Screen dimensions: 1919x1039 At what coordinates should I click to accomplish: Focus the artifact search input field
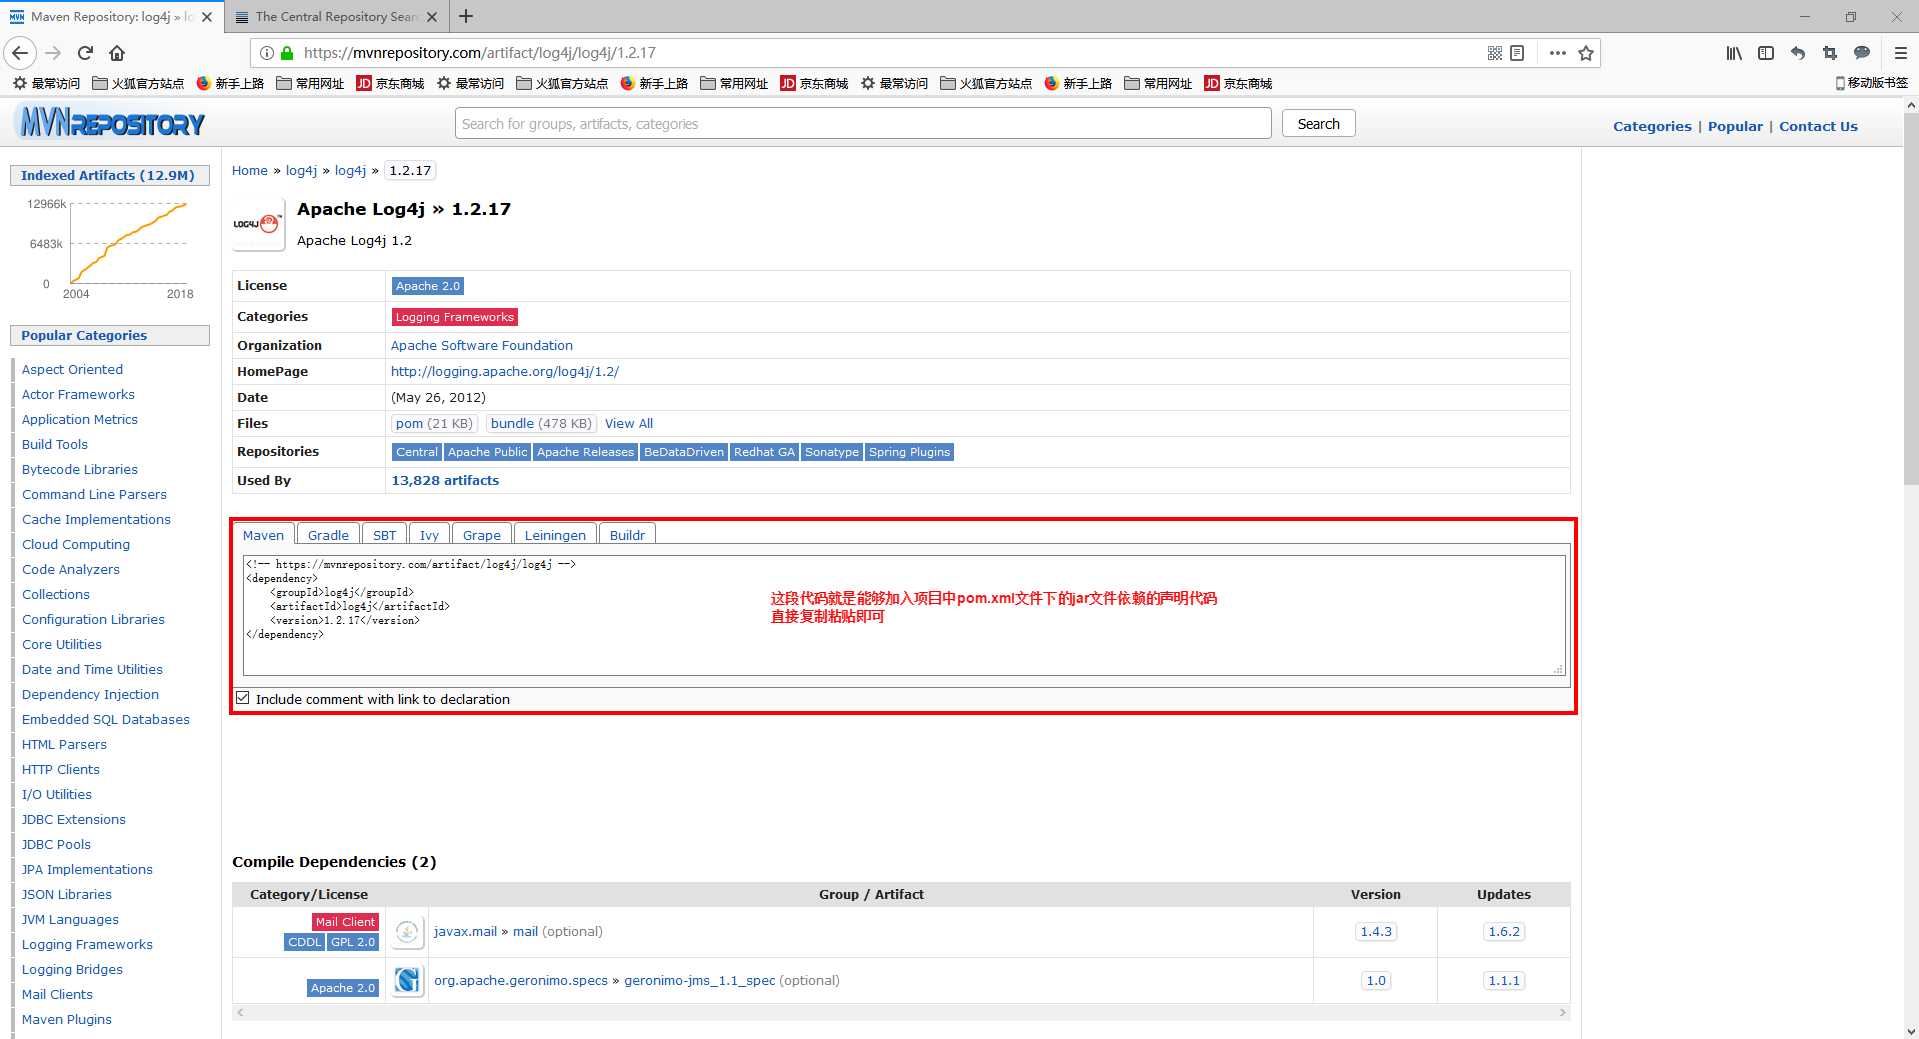(863, 123)
